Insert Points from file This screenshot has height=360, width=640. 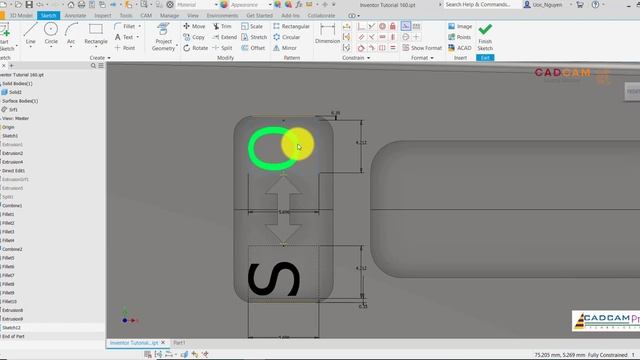[x=459, y=37]
